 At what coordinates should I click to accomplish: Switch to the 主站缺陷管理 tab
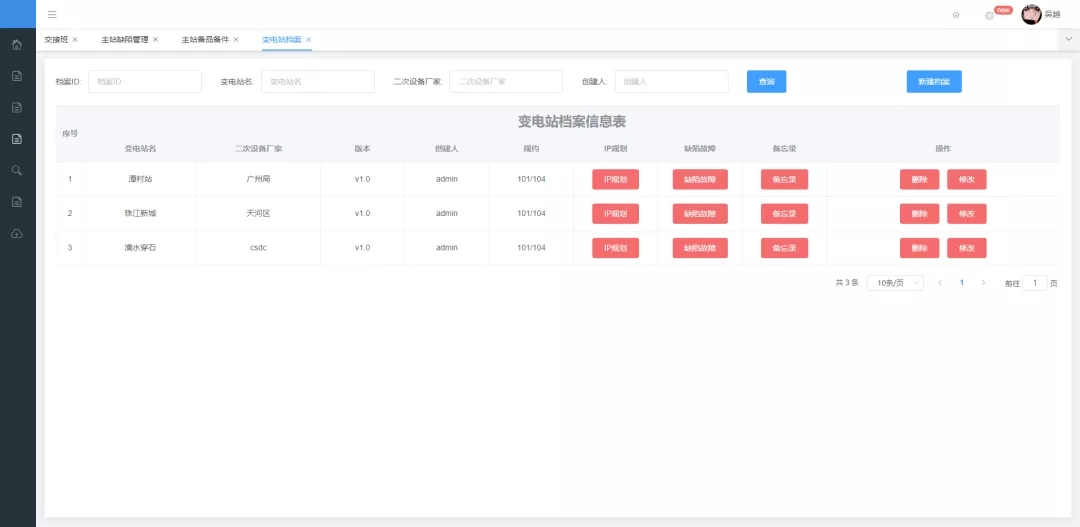pos(124,40)
